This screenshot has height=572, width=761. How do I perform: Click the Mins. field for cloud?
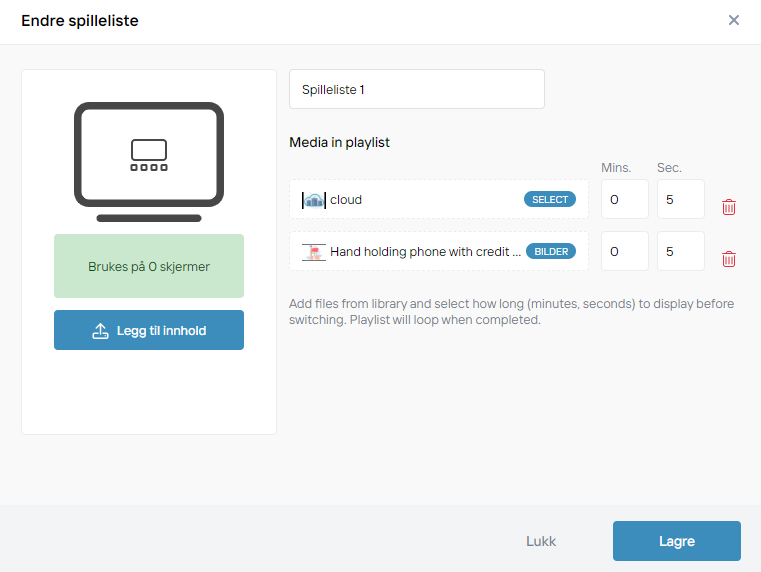pos(625,199)
